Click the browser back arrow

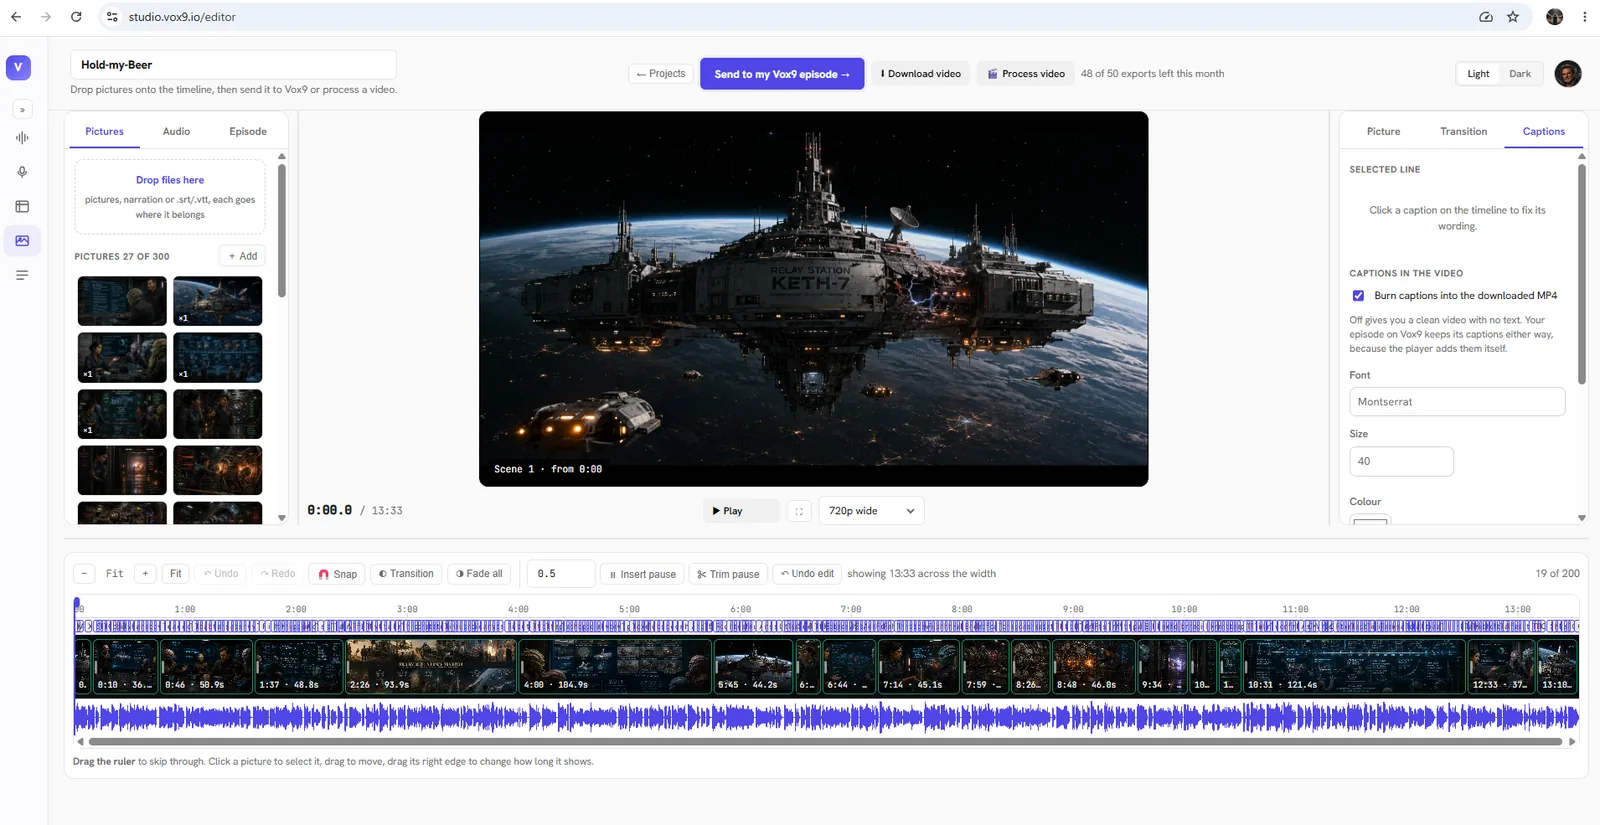pos(16,17)
